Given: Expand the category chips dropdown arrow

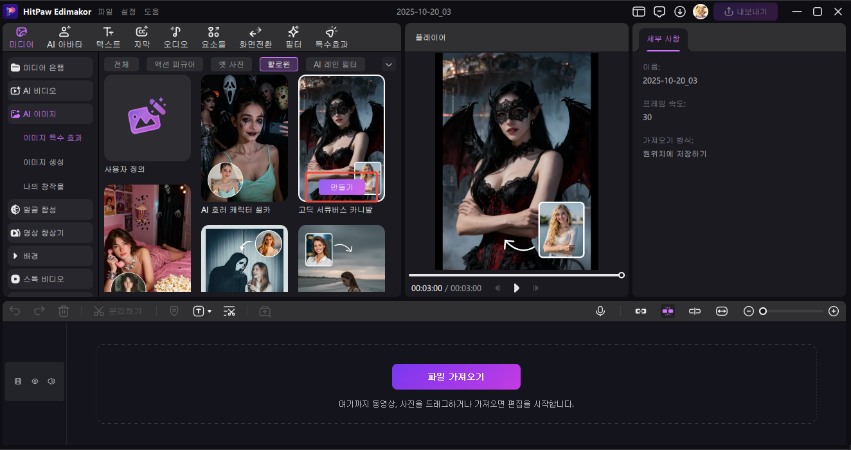Looking at the screenshot, I should [x=389, y=64].
